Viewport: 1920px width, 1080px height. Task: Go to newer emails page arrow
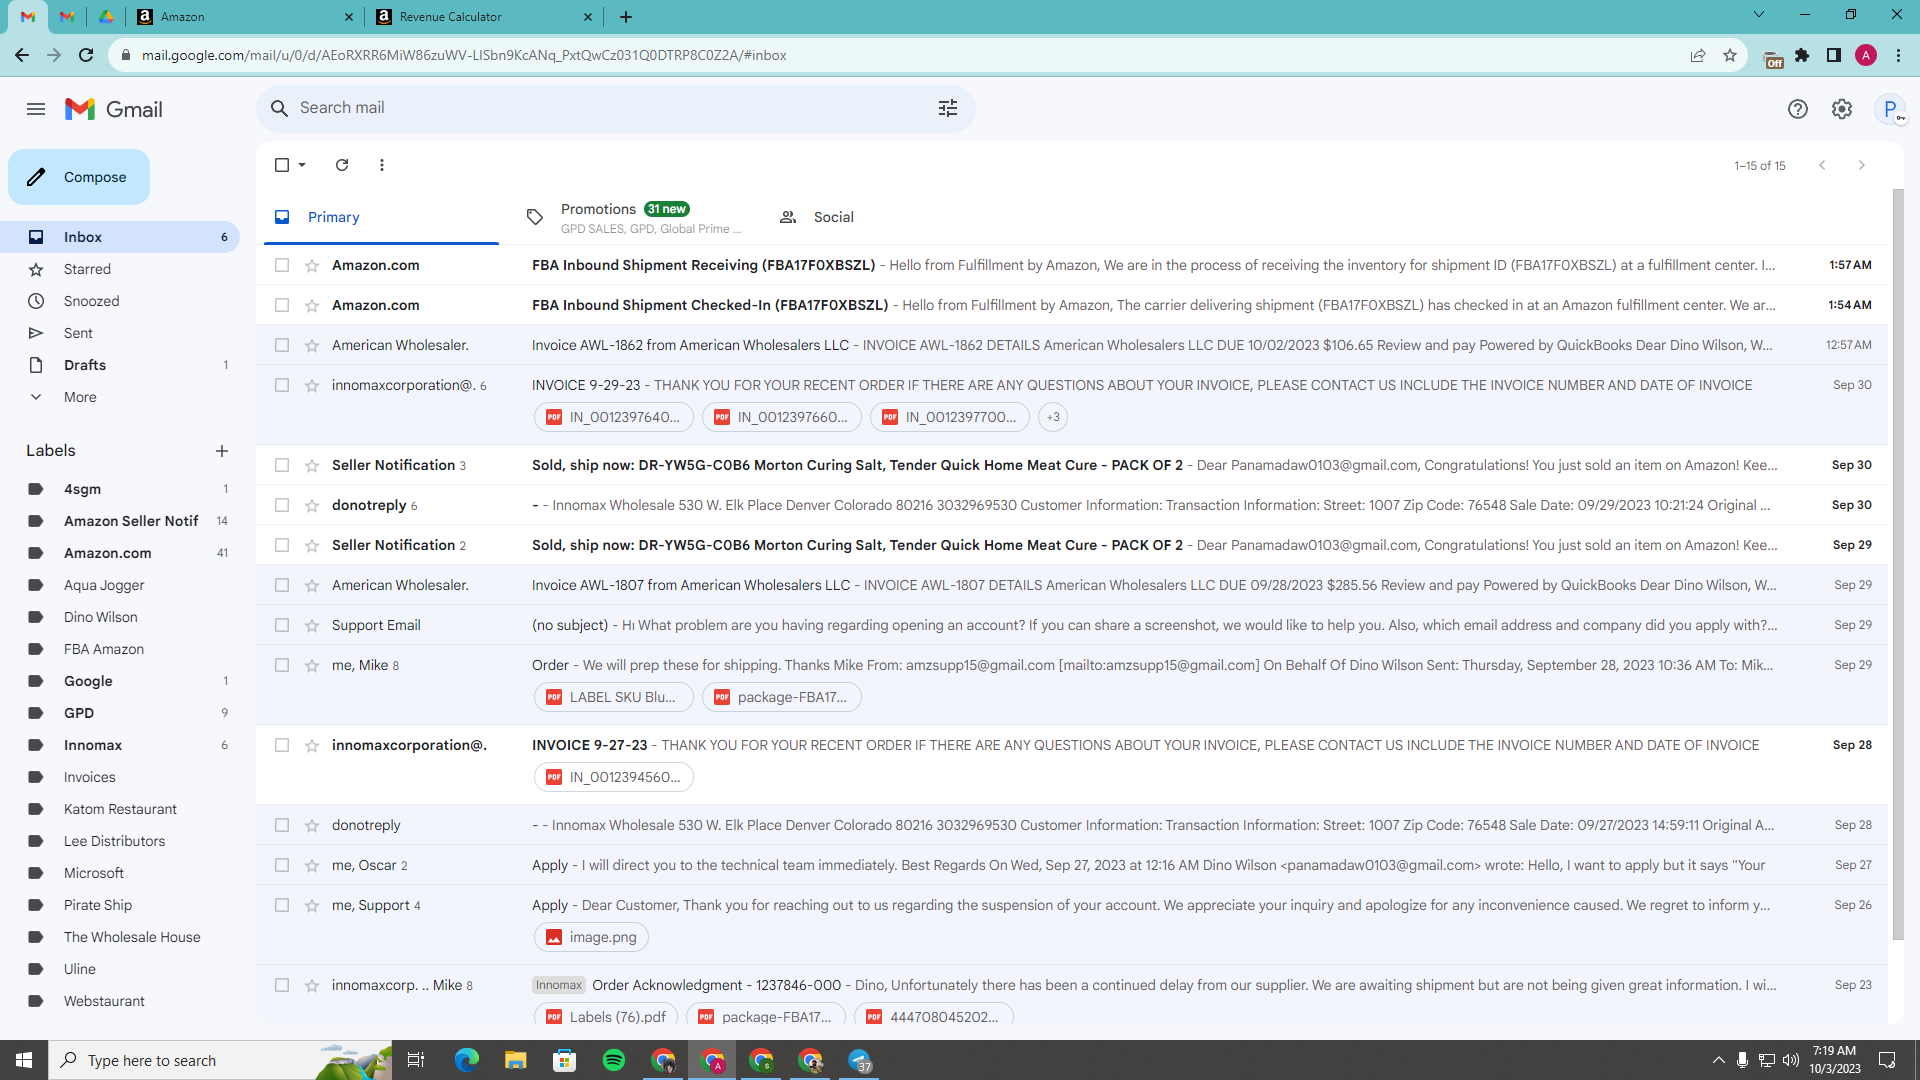click(x=1822, y=165)
